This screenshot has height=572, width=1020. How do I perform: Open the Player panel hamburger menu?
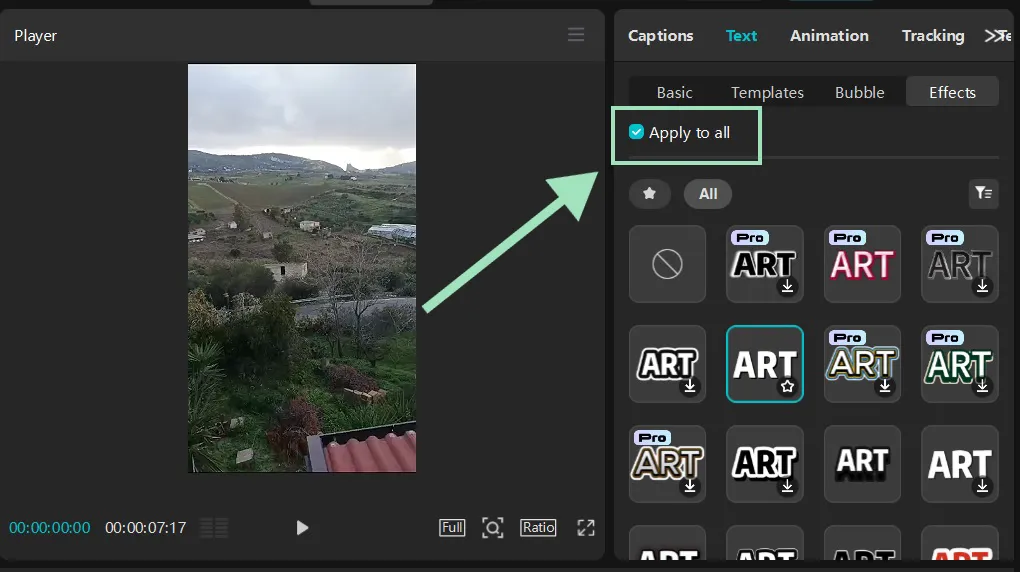coord(576,34)
